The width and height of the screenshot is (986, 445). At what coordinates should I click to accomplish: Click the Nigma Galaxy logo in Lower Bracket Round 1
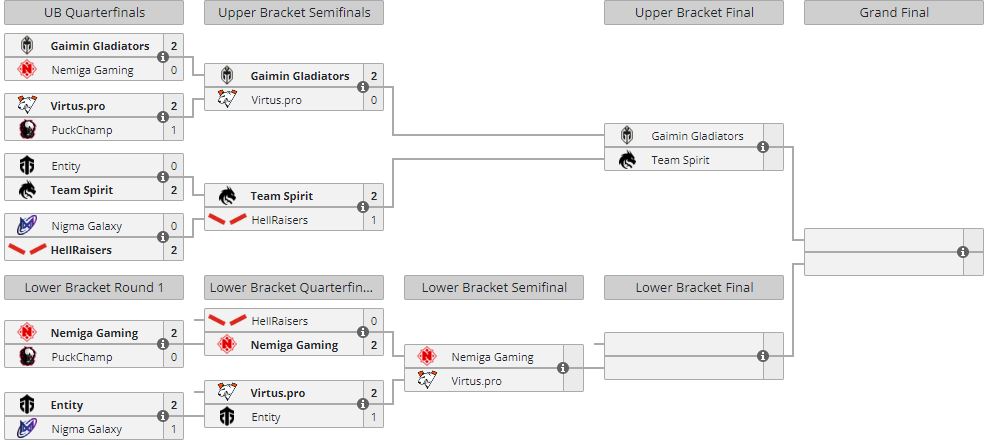tap(27, 429)
